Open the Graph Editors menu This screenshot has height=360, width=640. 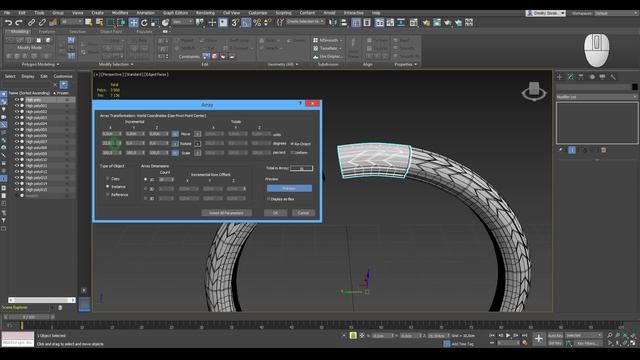click(x=176, y=13)
